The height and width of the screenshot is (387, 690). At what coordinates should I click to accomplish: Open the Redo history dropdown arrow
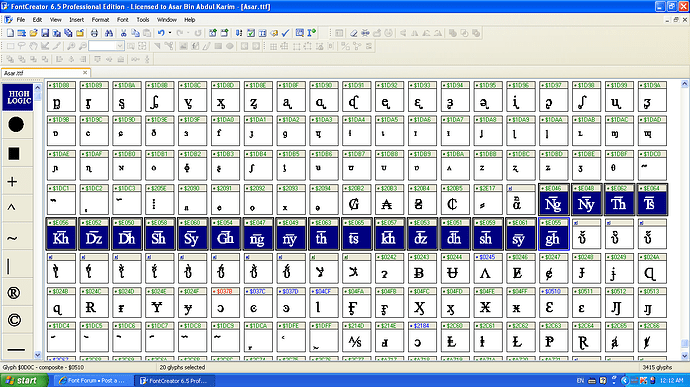click(188, 33)
